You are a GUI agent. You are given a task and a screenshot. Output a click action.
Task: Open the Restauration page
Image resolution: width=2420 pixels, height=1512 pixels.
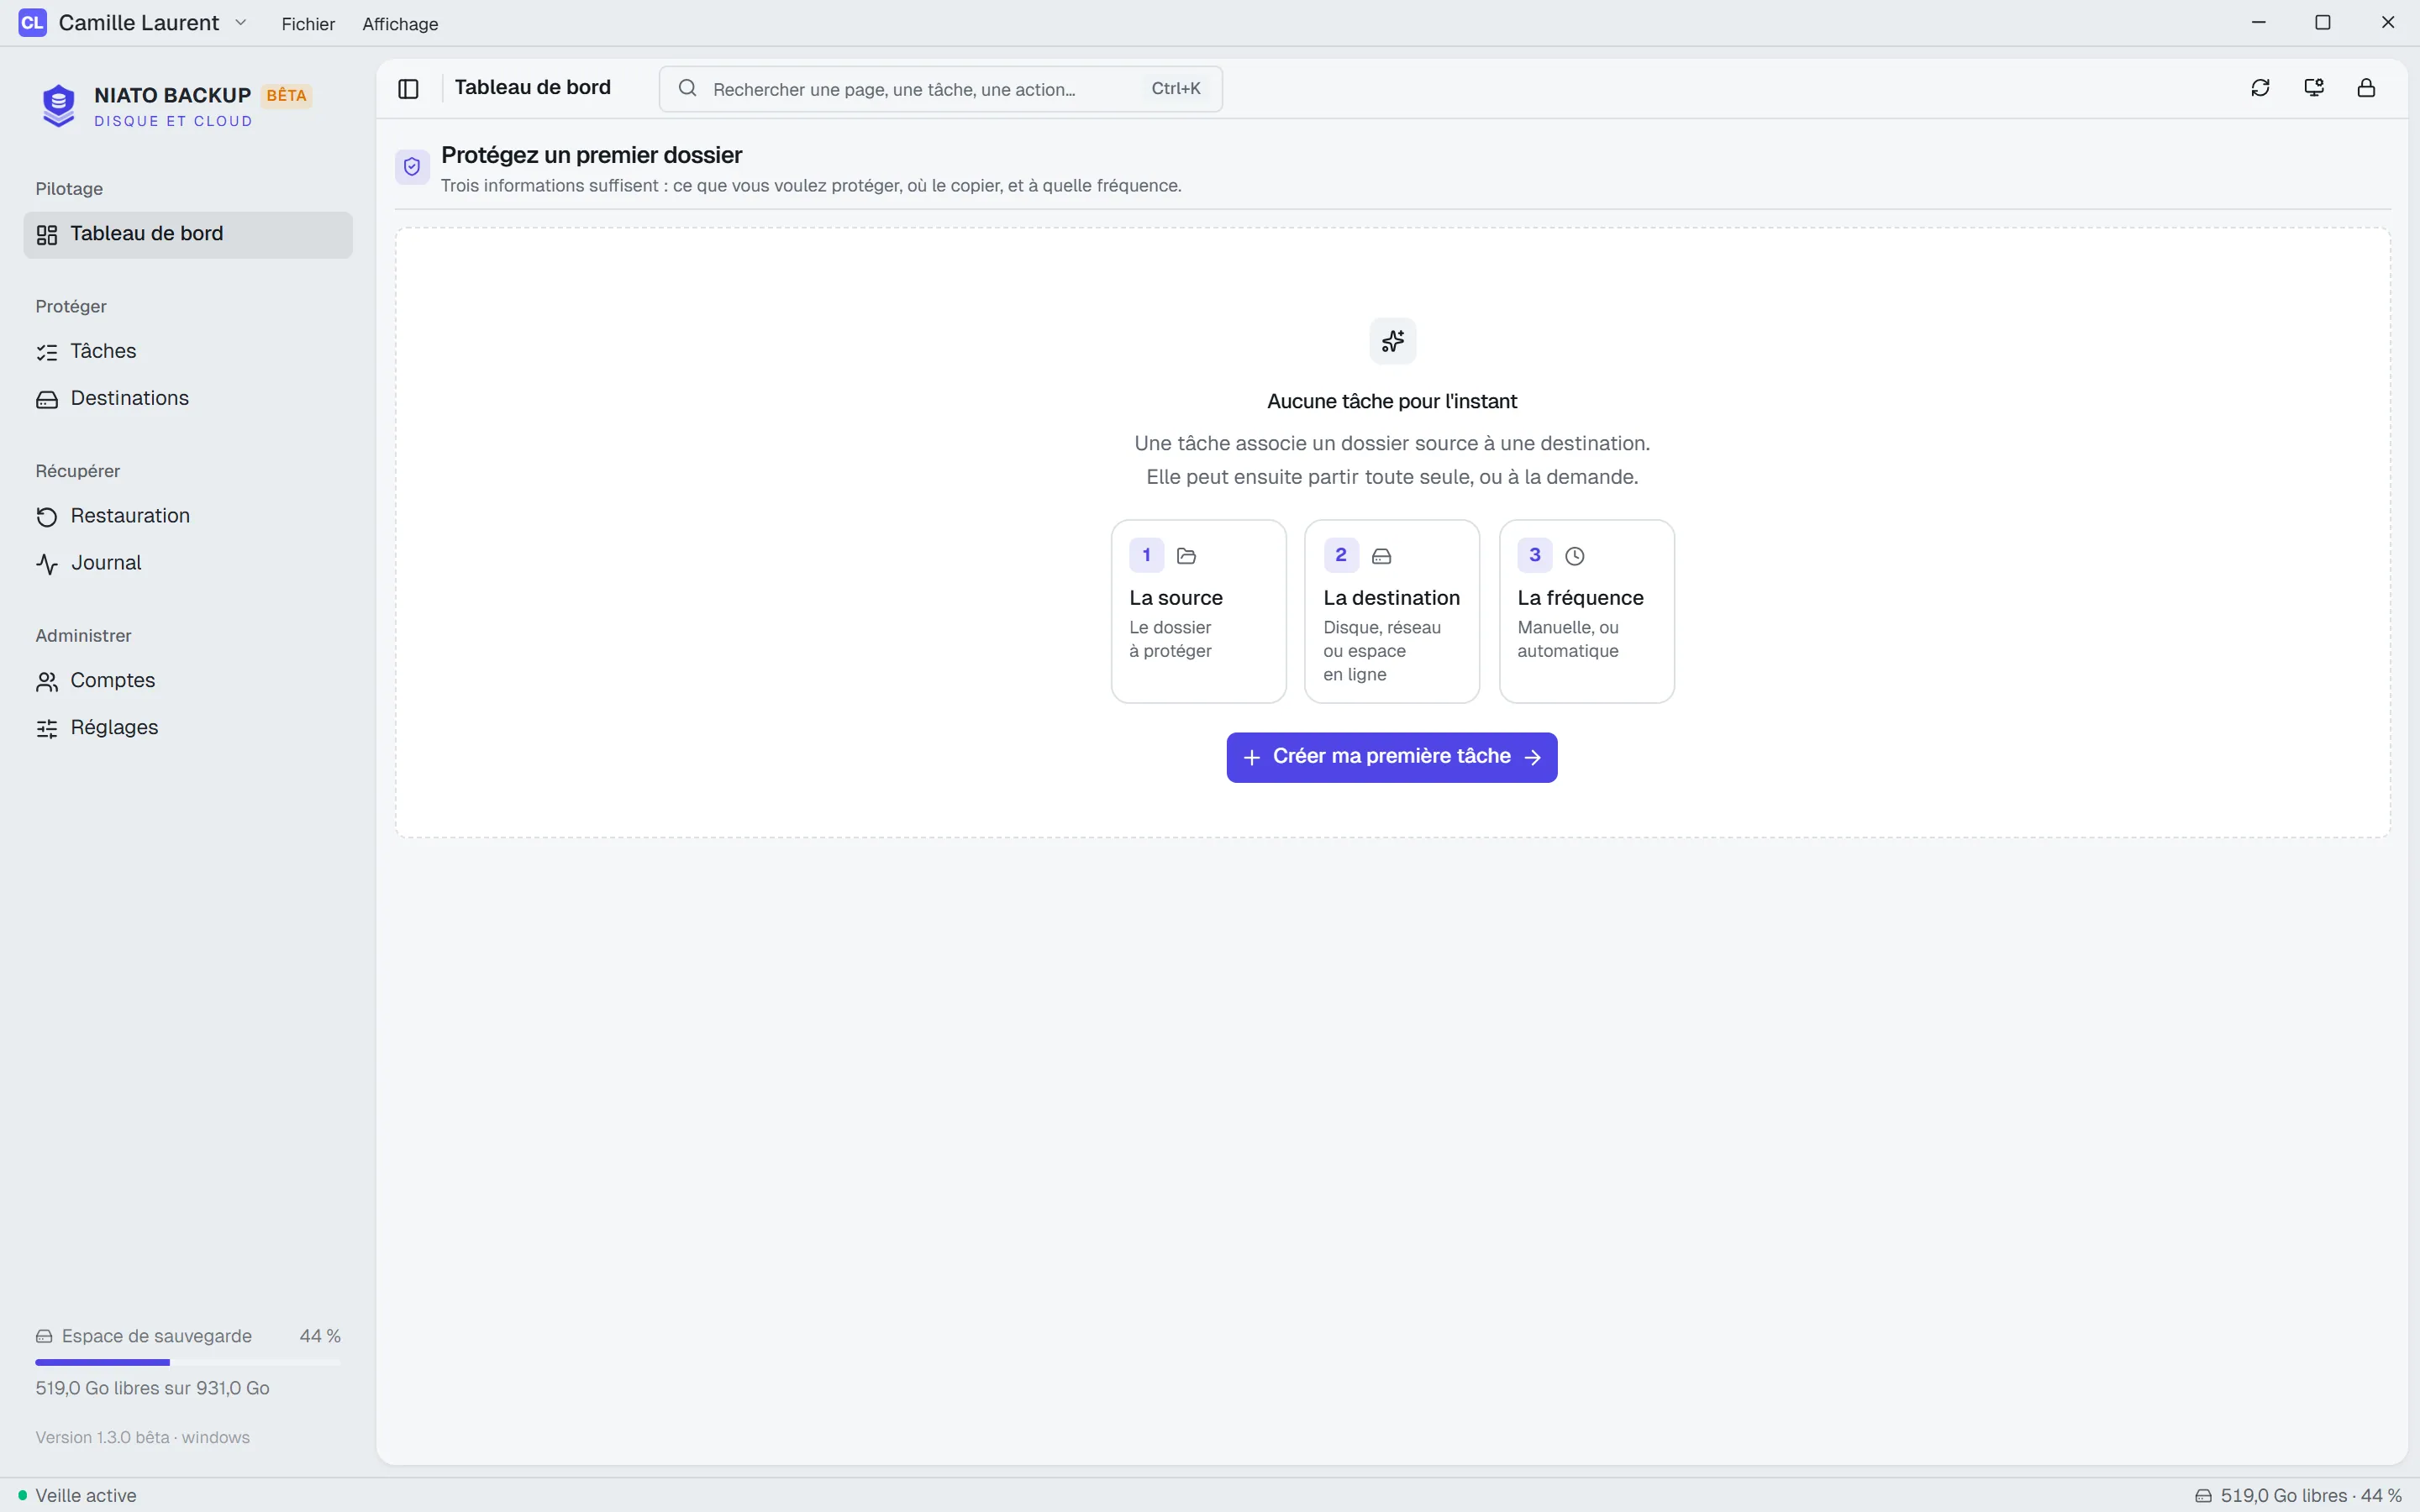click(188, 516)
